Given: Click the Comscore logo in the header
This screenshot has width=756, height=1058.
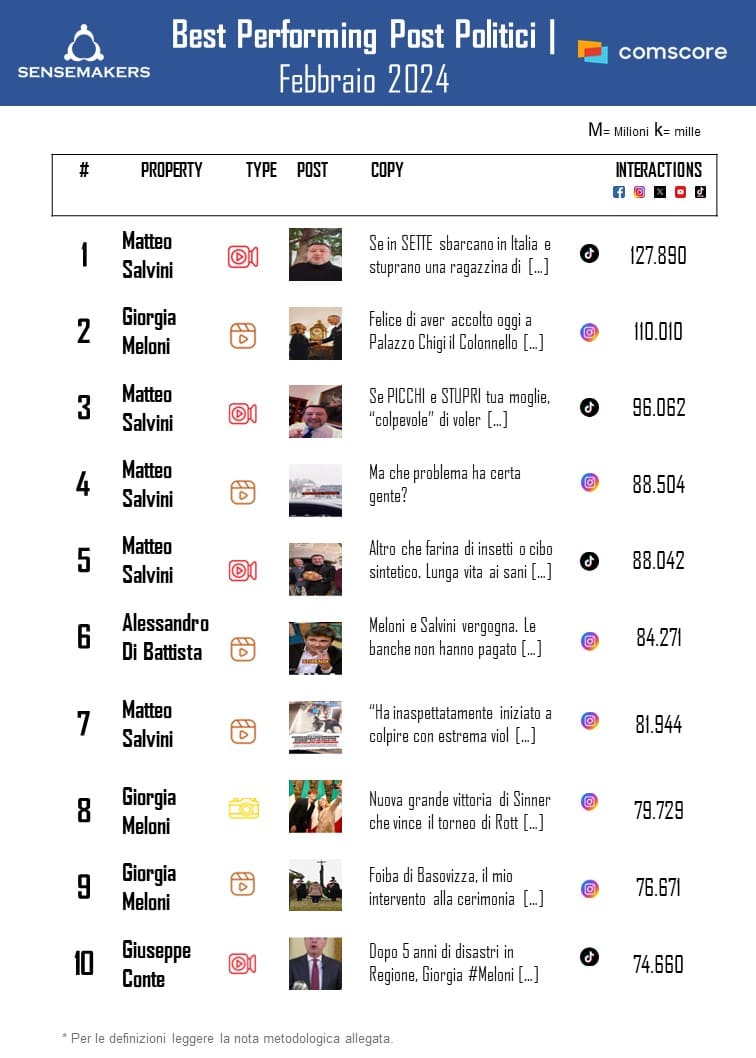Looking at the screenshot, I should click(x=652, y=52).
